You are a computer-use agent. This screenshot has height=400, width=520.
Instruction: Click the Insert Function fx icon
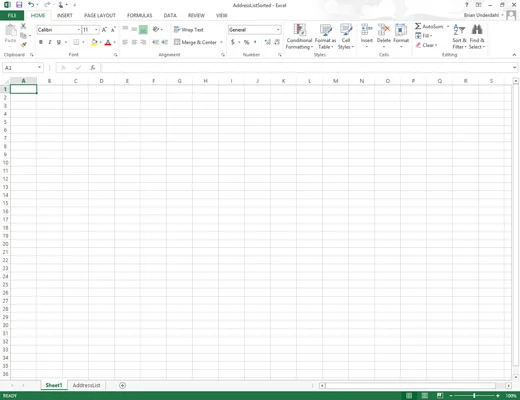click(x=93, y=68)
